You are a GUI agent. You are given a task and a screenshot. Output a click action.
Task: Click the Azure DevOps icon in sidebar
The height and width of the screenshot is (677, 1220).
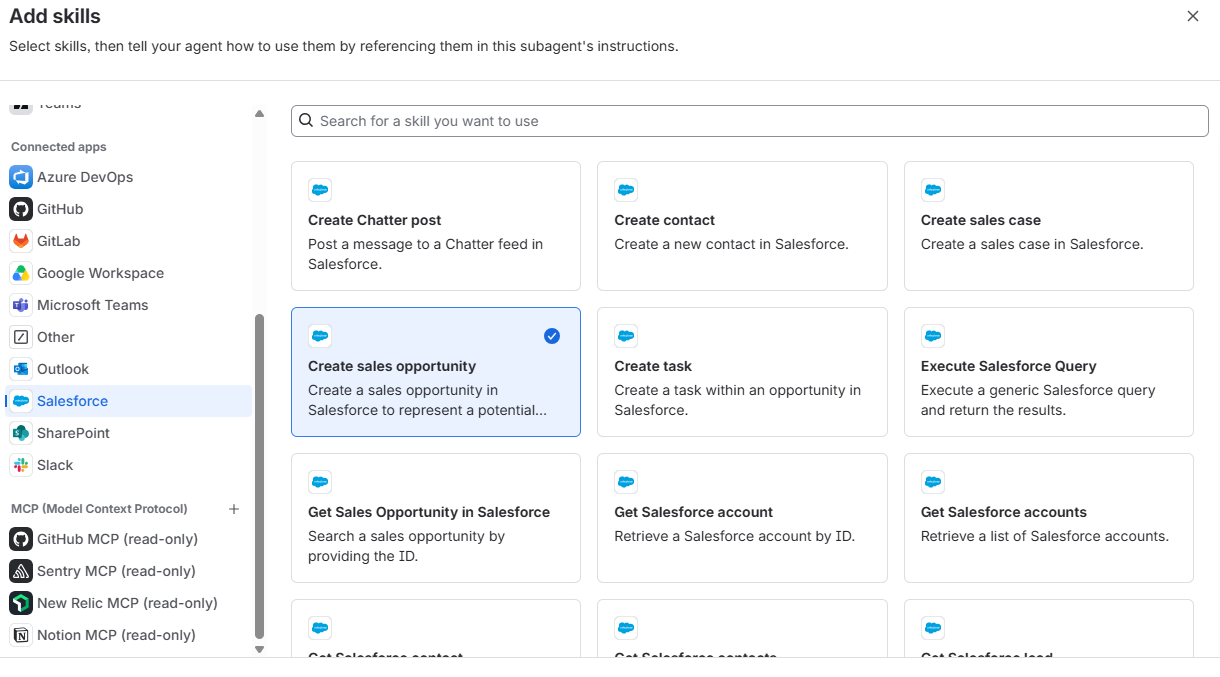pos(21,177)
